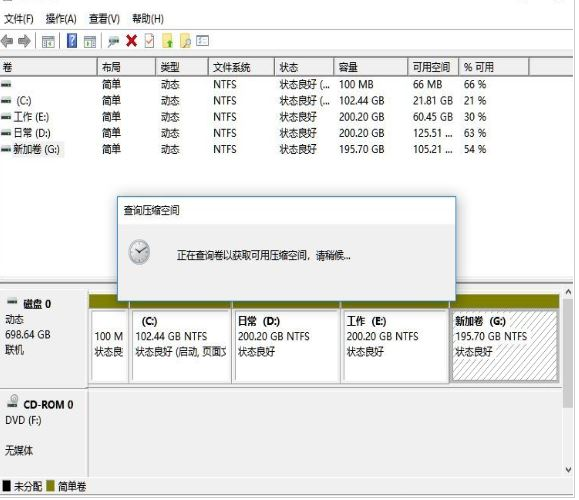579x500 pixels.
Task: Click the connect drive toolbar icon
Action: point(113,41)
